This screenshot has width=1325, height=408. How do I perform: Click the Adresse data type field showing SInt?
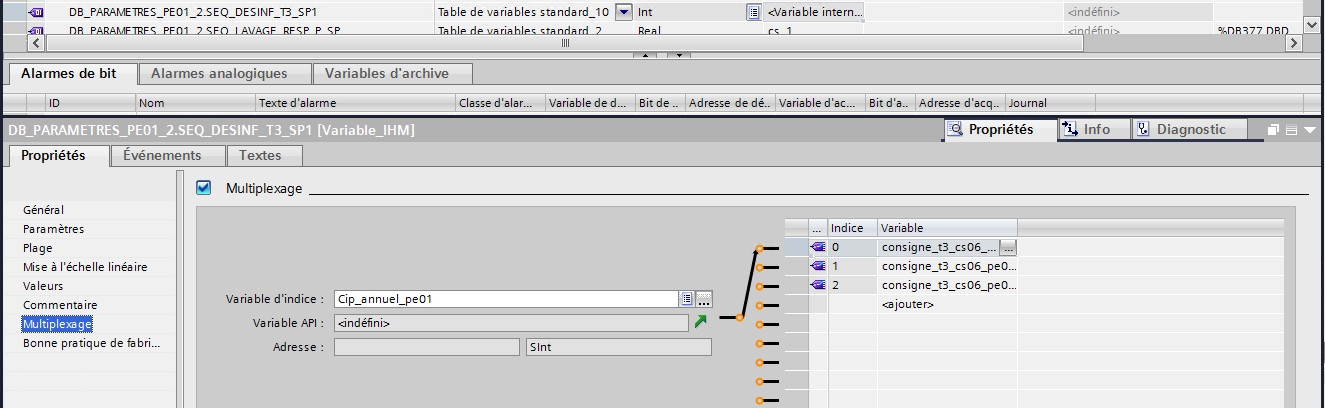pyautogui.click(x=618, y=347)
